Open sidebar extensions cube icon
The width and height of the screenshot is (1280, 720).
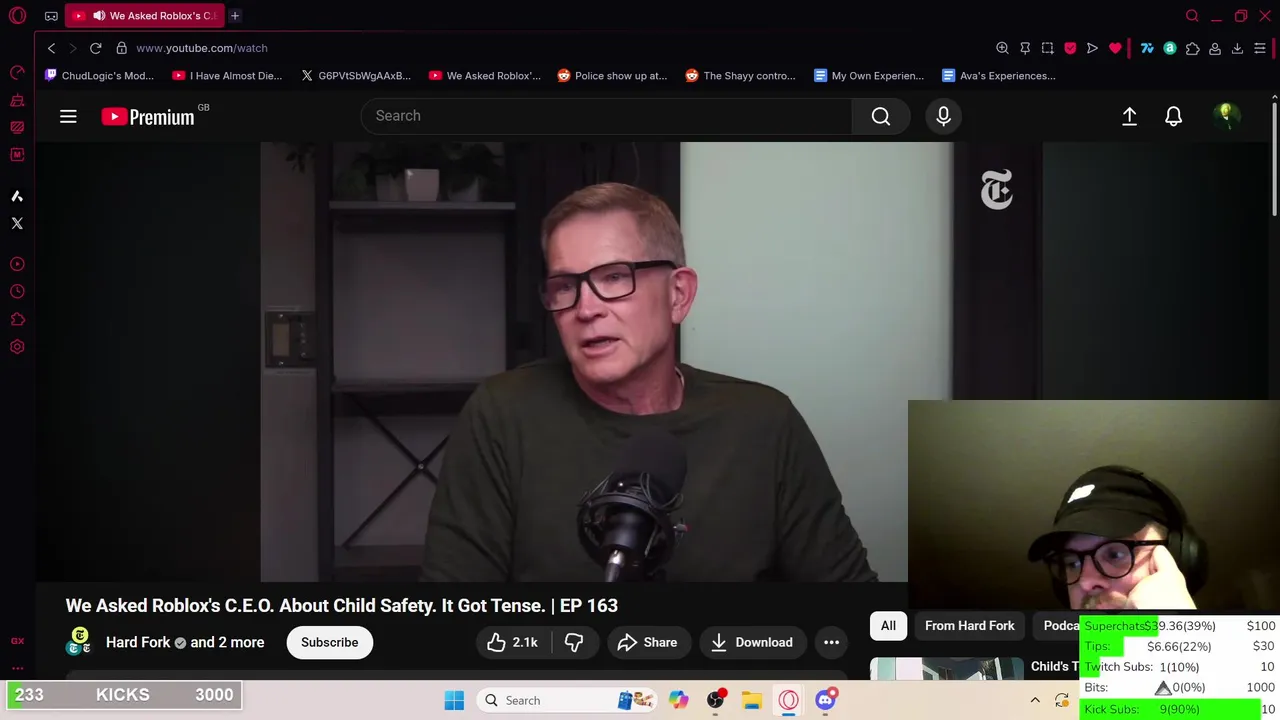point(17,319)
